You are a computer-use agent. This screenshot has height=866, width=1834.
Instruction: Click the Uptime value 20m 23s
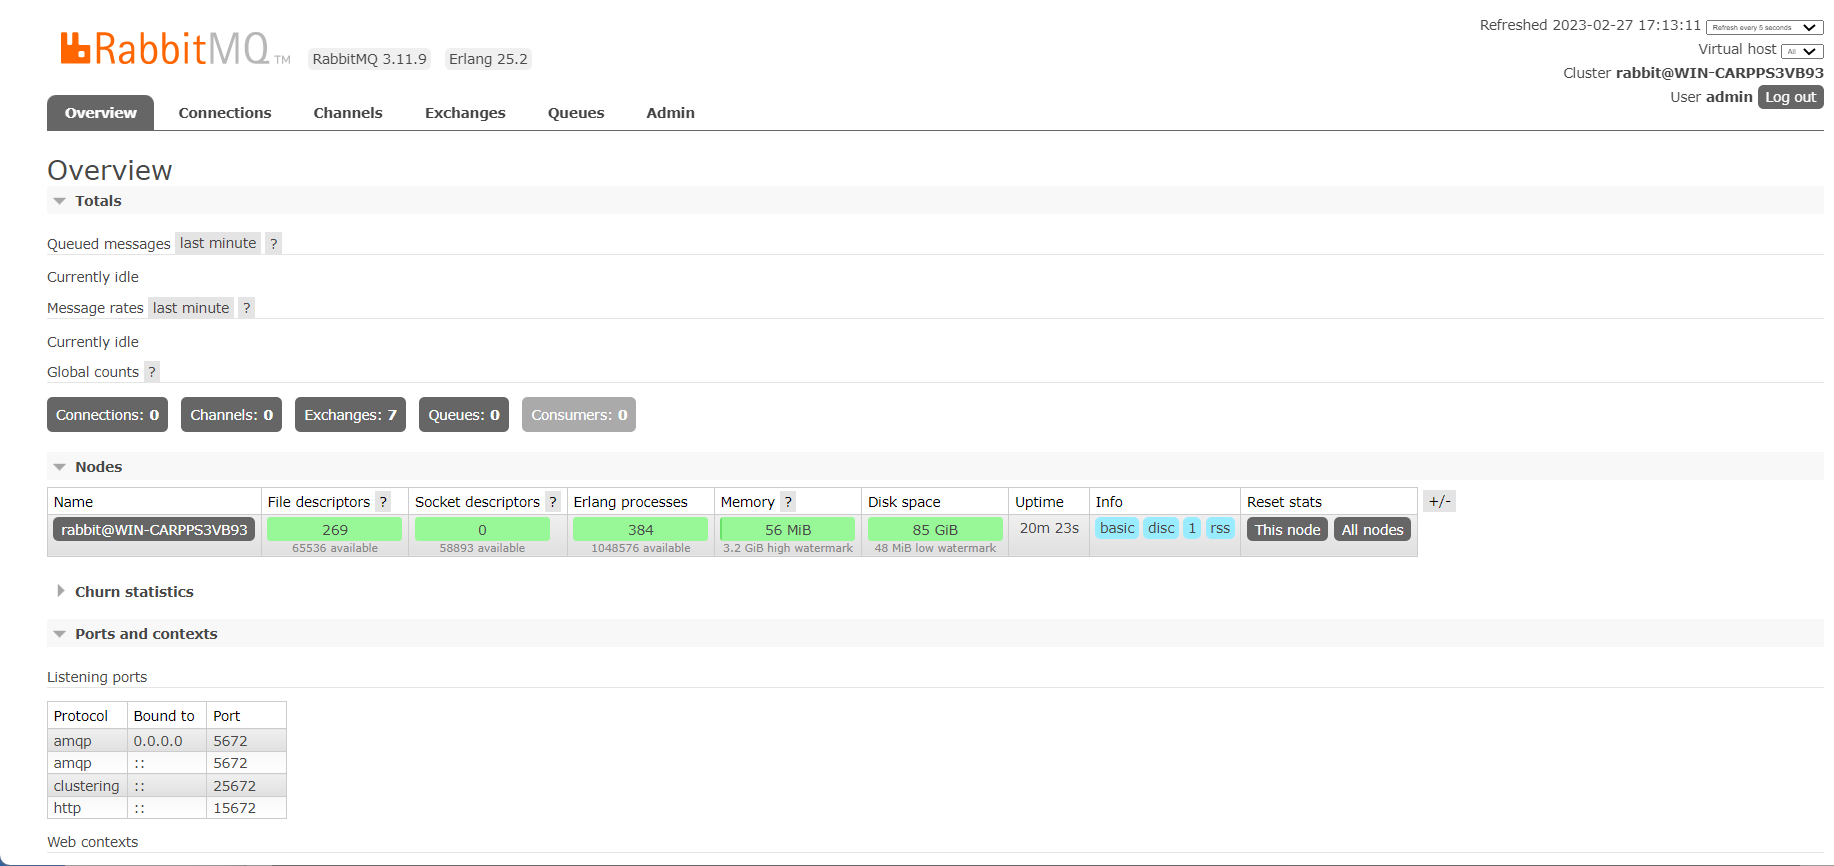(1049, 528)
